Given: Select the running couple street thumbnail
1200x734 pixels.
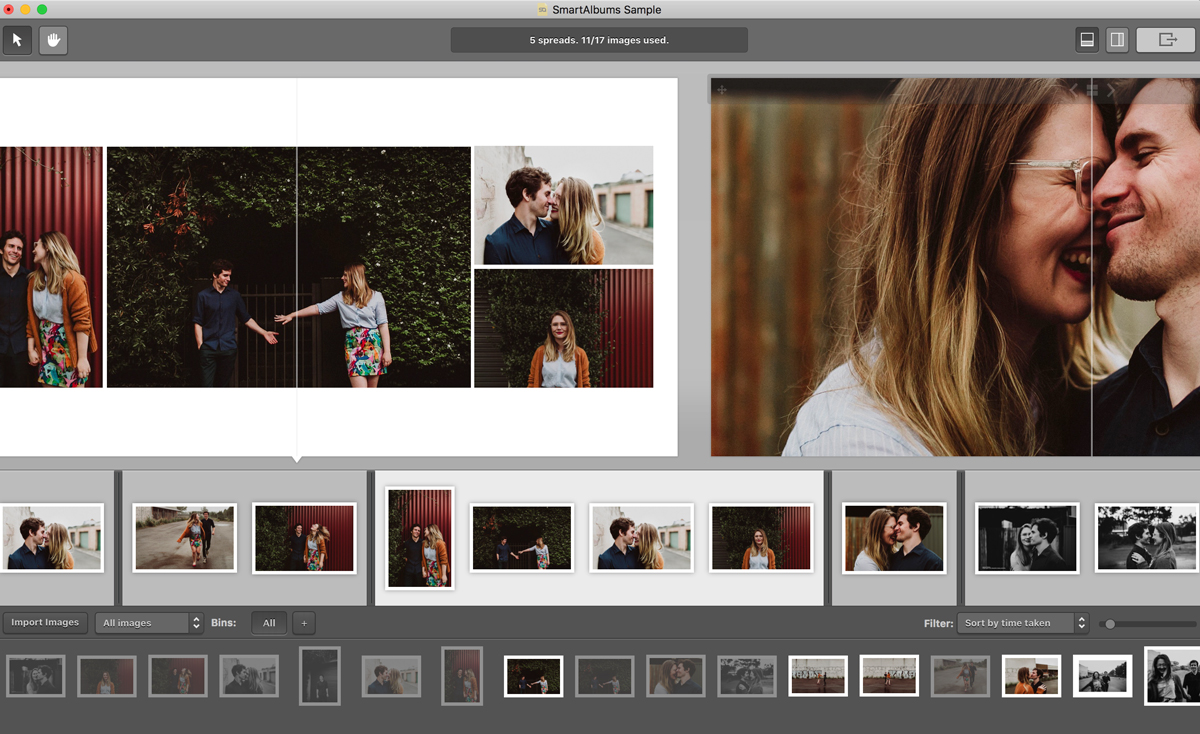Looking at the screenshot, I should coord(185,538).
